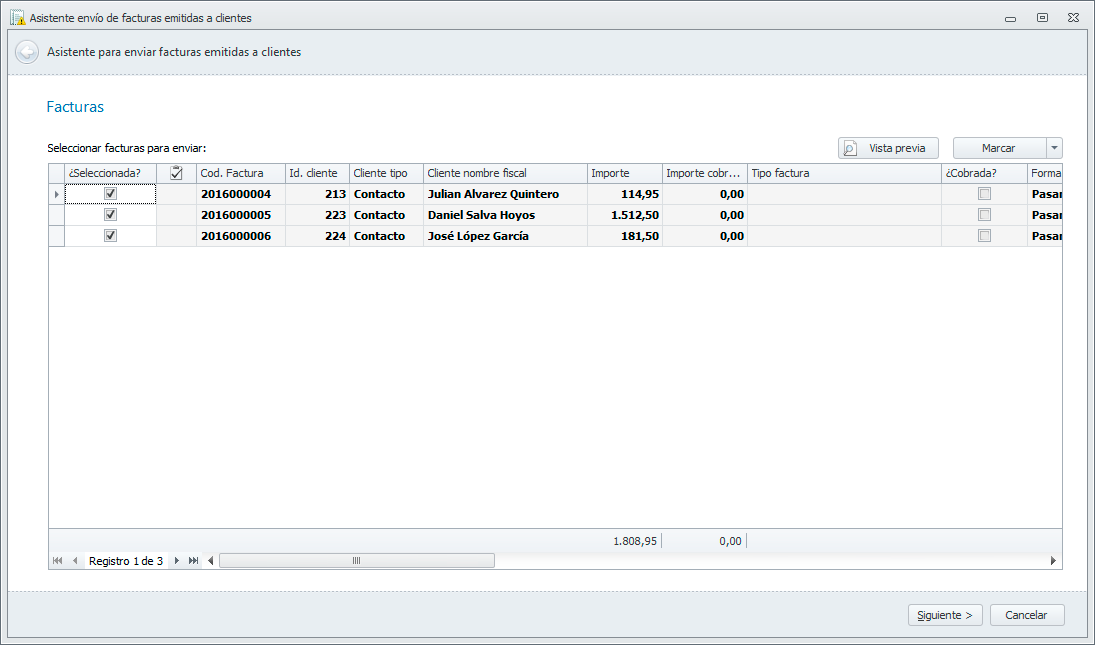This screenshot has width=1095, height=645.
Task: Click client id 223 cell
Action: click(x=318, y=215)
